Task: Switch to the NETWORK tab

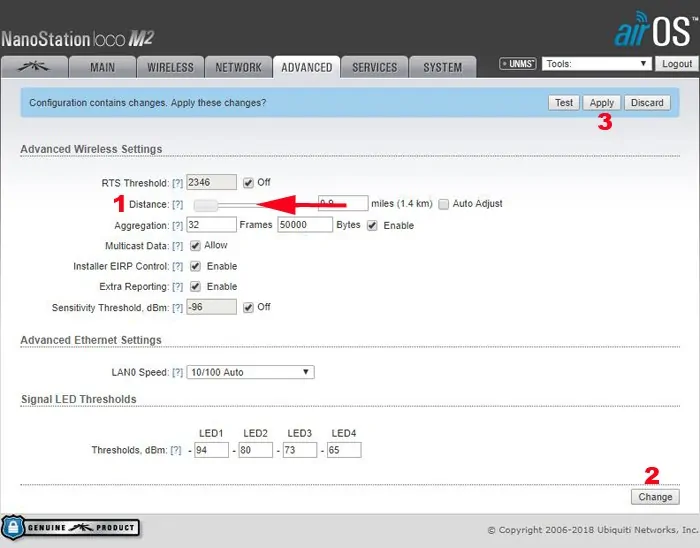Action: pos(238,67)
